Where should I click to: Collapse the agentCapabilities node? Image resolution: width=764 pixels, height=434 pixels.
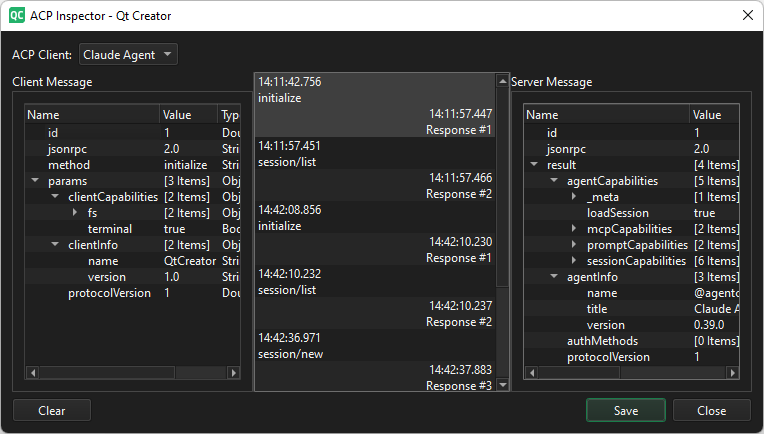click(x=554, y=181)
